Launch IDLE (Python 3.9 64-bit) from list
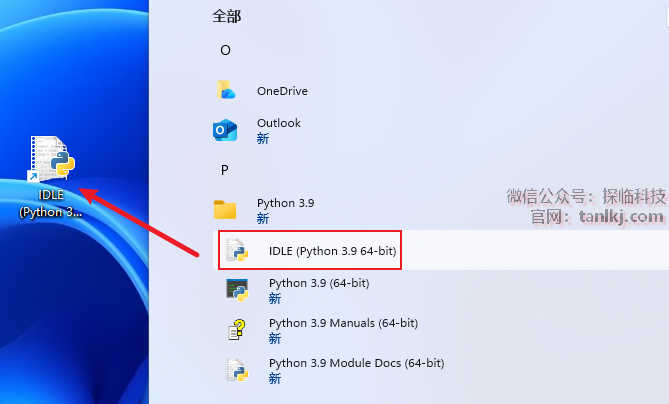The width and height of the screenshot is (669, 404). tap(333, 251)
